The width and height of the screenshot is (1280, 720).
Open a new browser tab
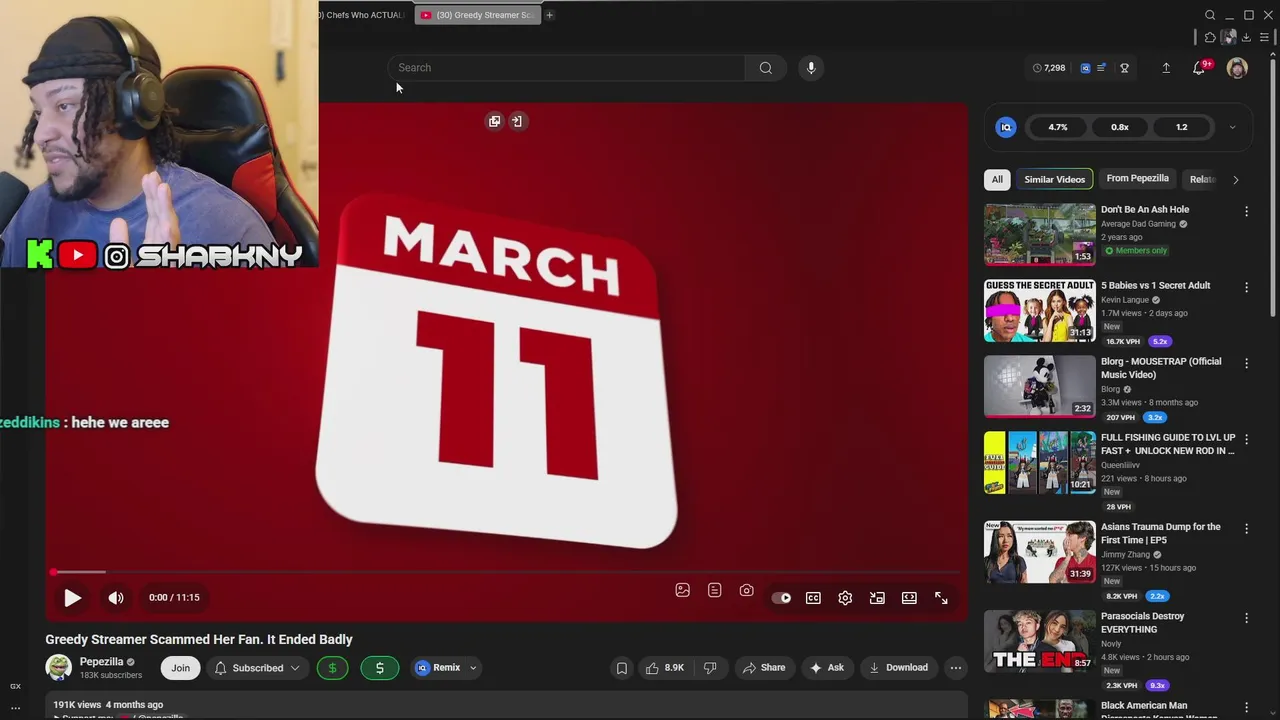pos(549,15)
